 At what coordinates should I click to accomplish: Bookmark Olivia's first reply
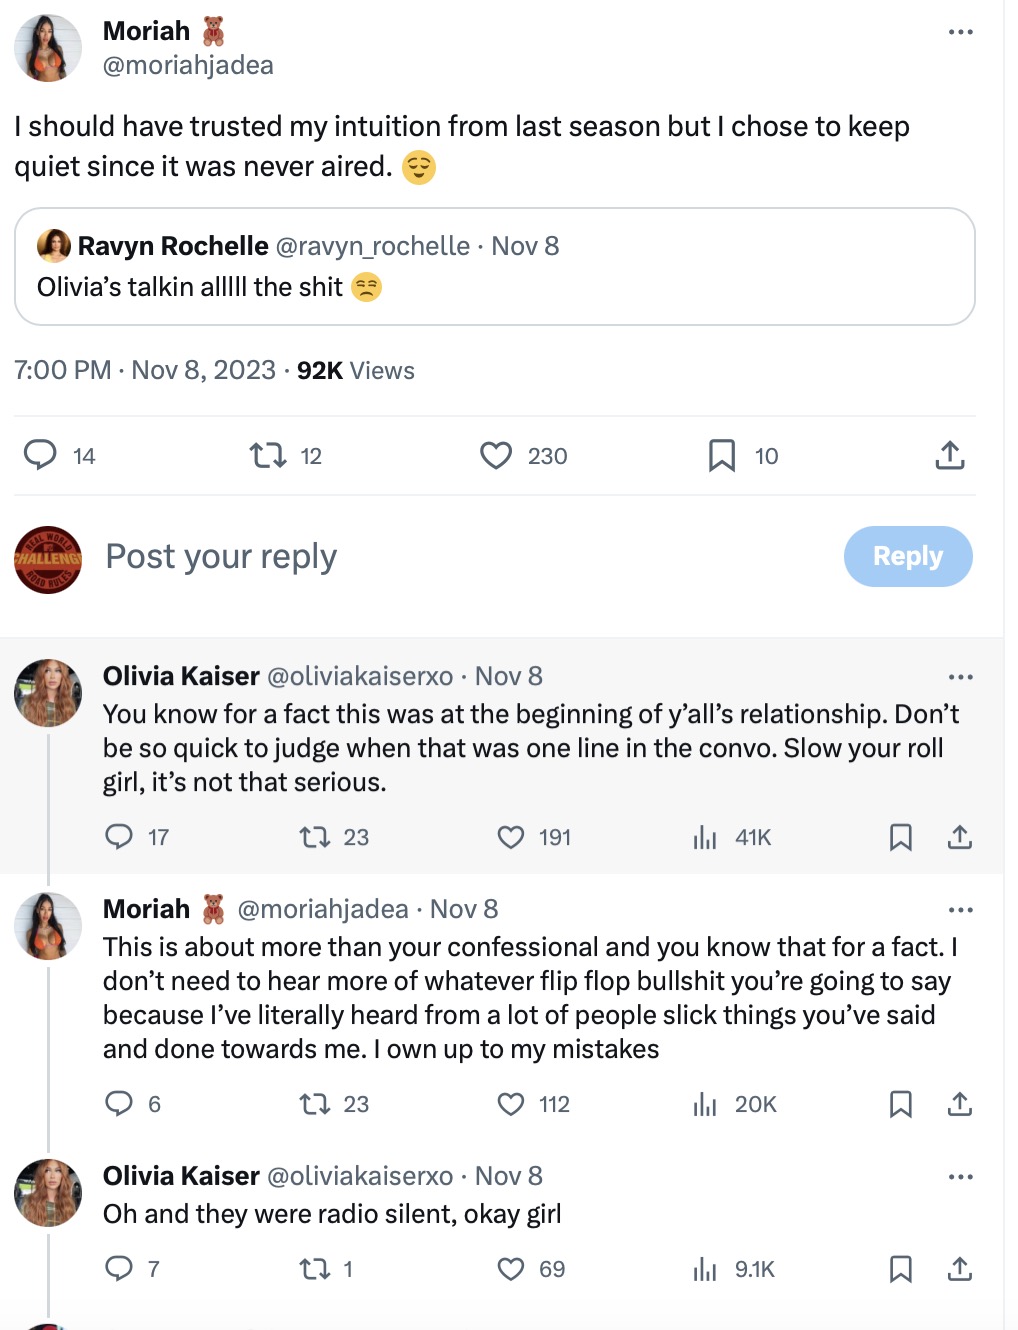(900, 837)
